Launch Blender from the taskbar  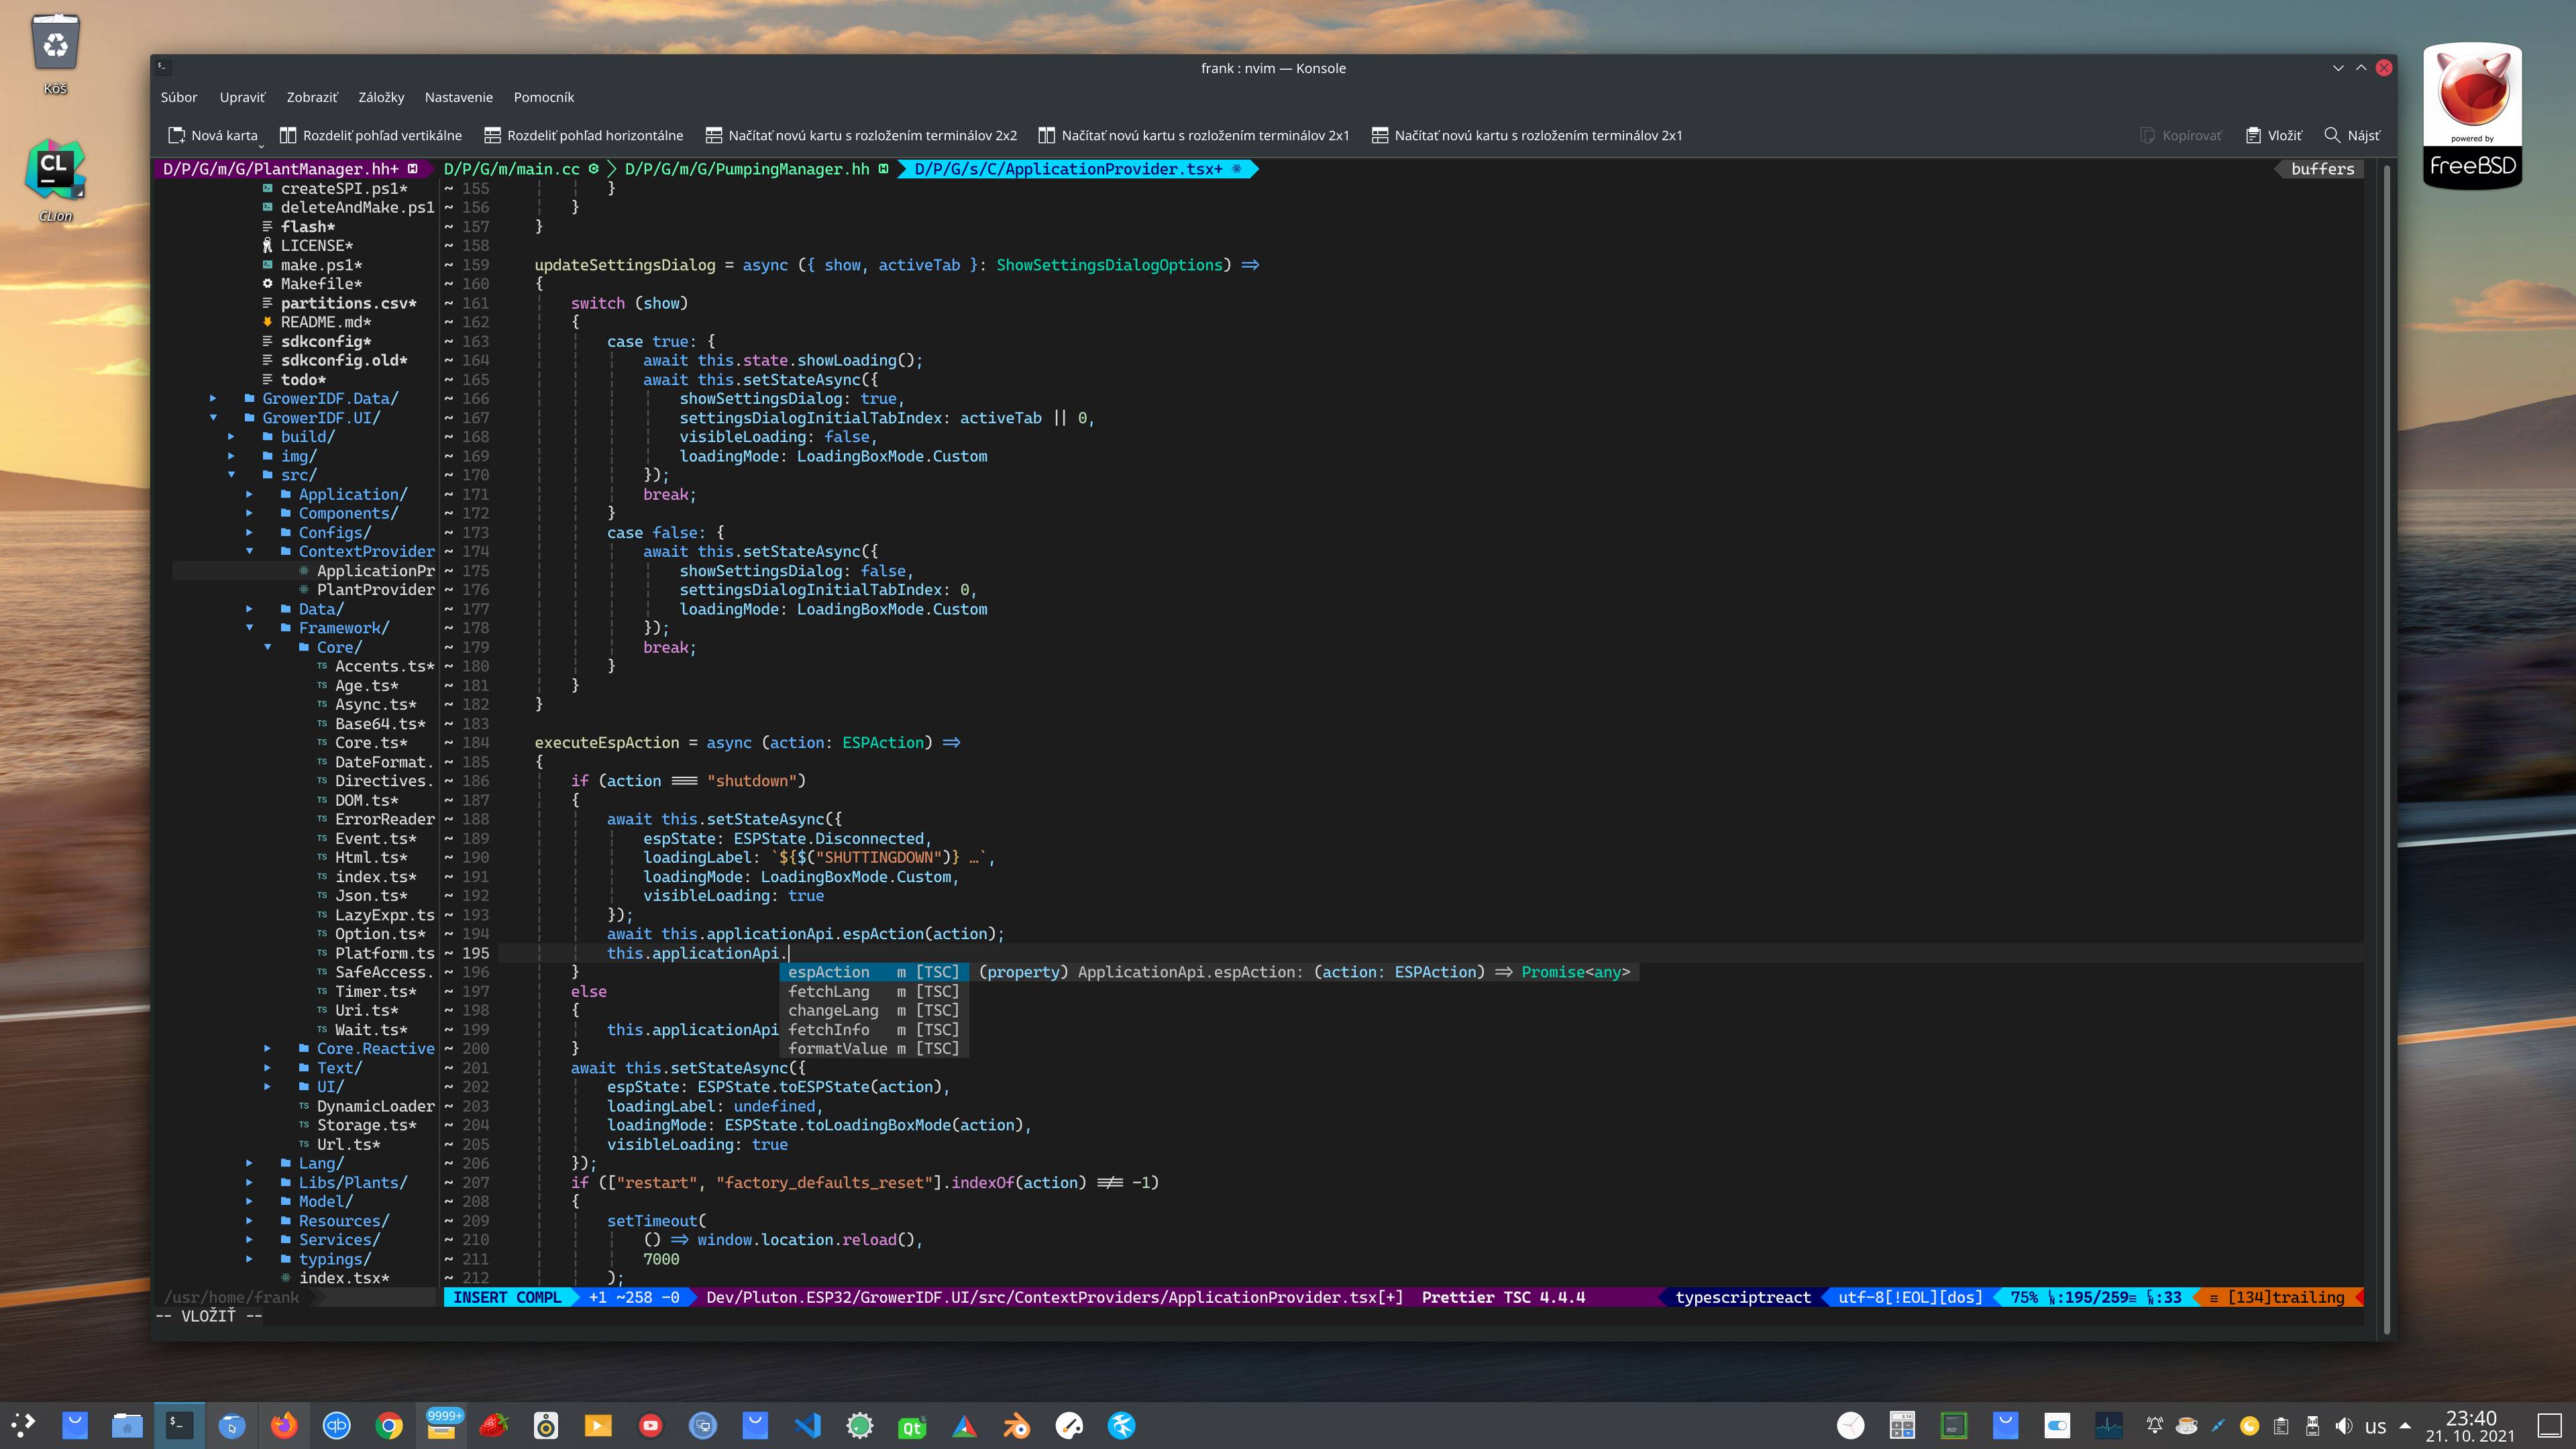coord(1017,1425)
